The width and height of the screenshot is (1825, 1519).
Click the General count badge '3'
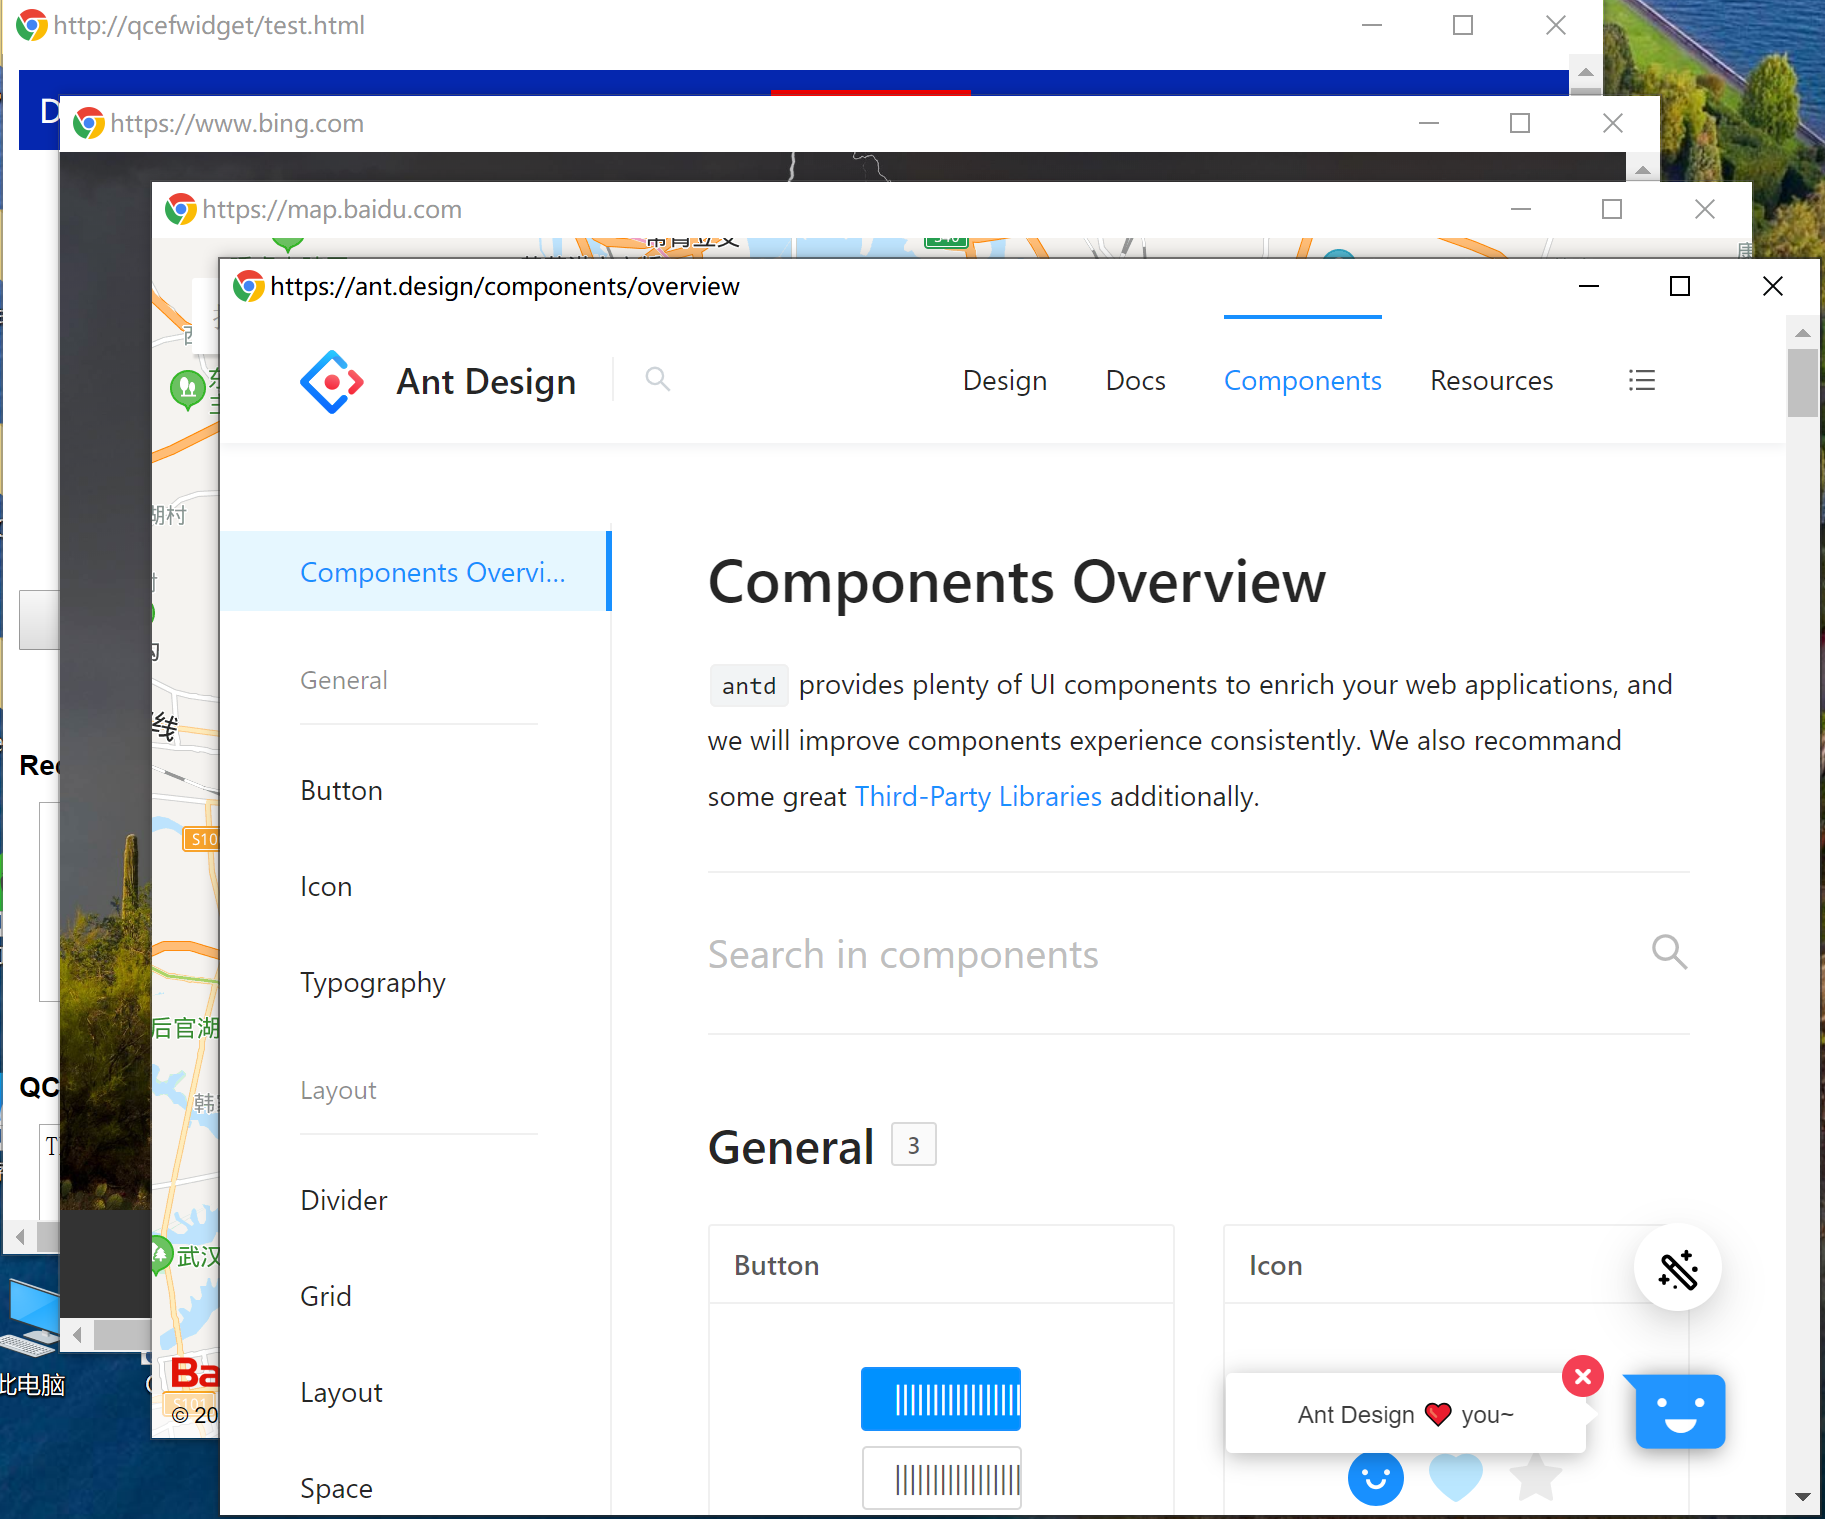[x=914, y=1145]
